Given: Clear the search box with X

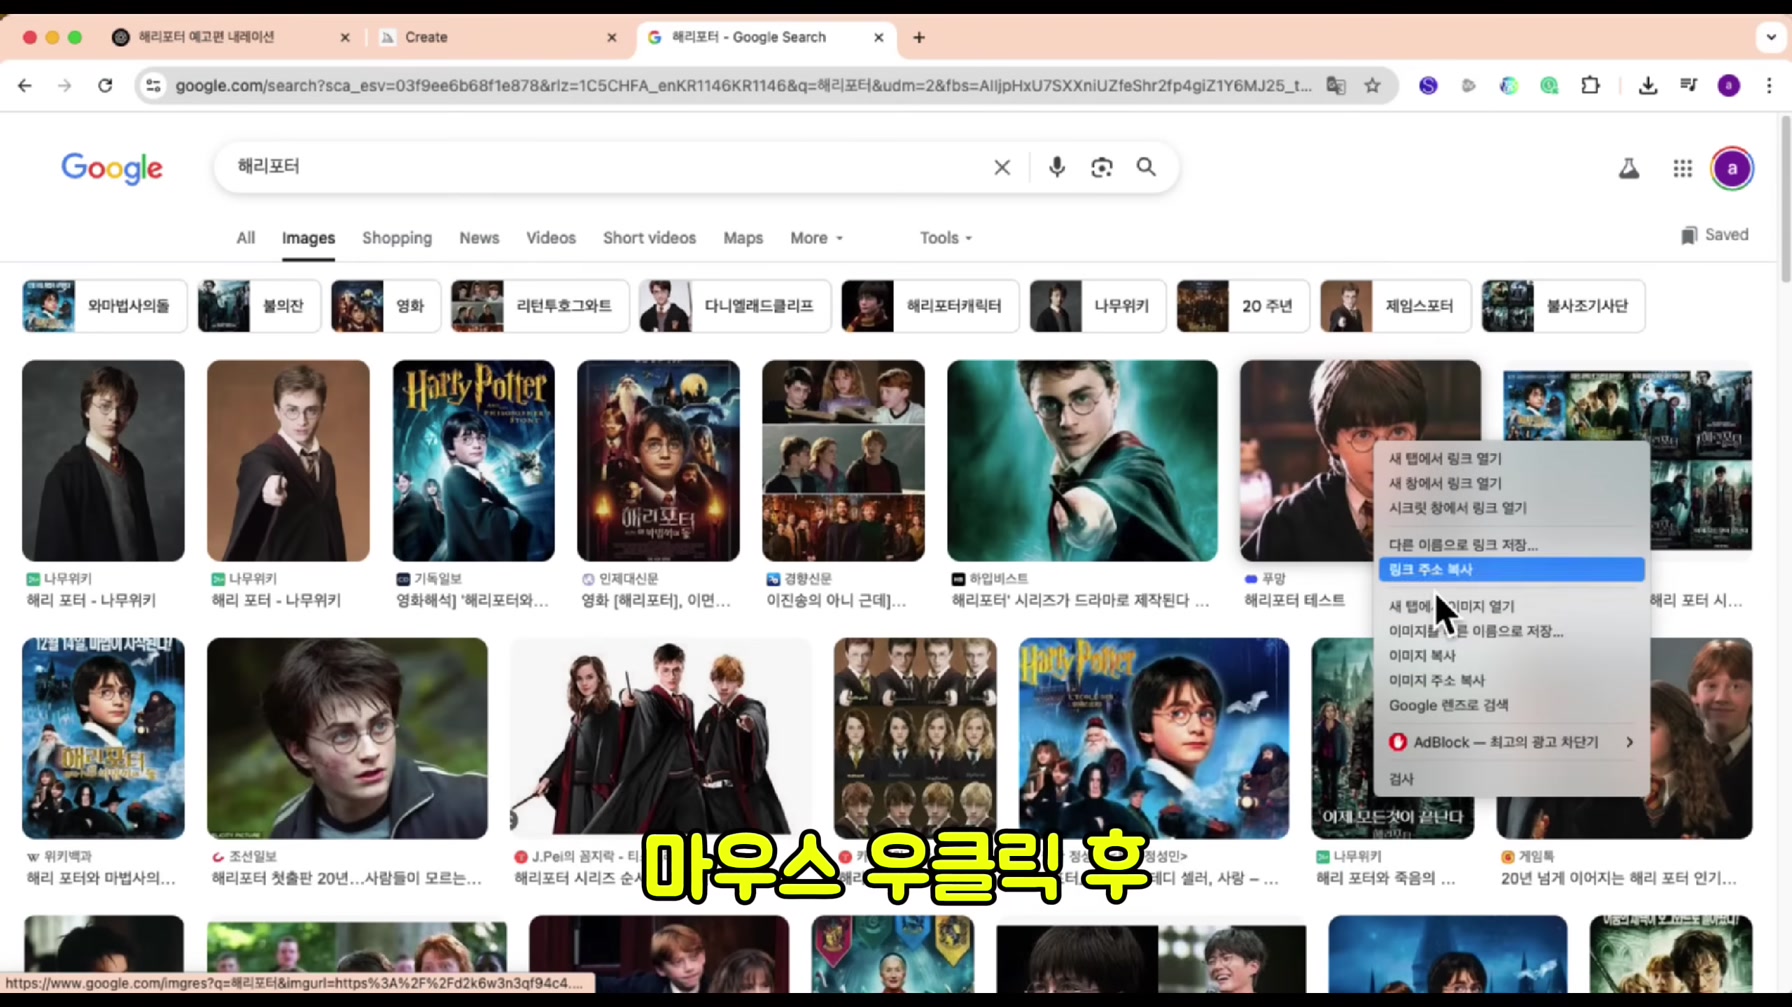Looking at the screenshot, I should (1002, 167).
